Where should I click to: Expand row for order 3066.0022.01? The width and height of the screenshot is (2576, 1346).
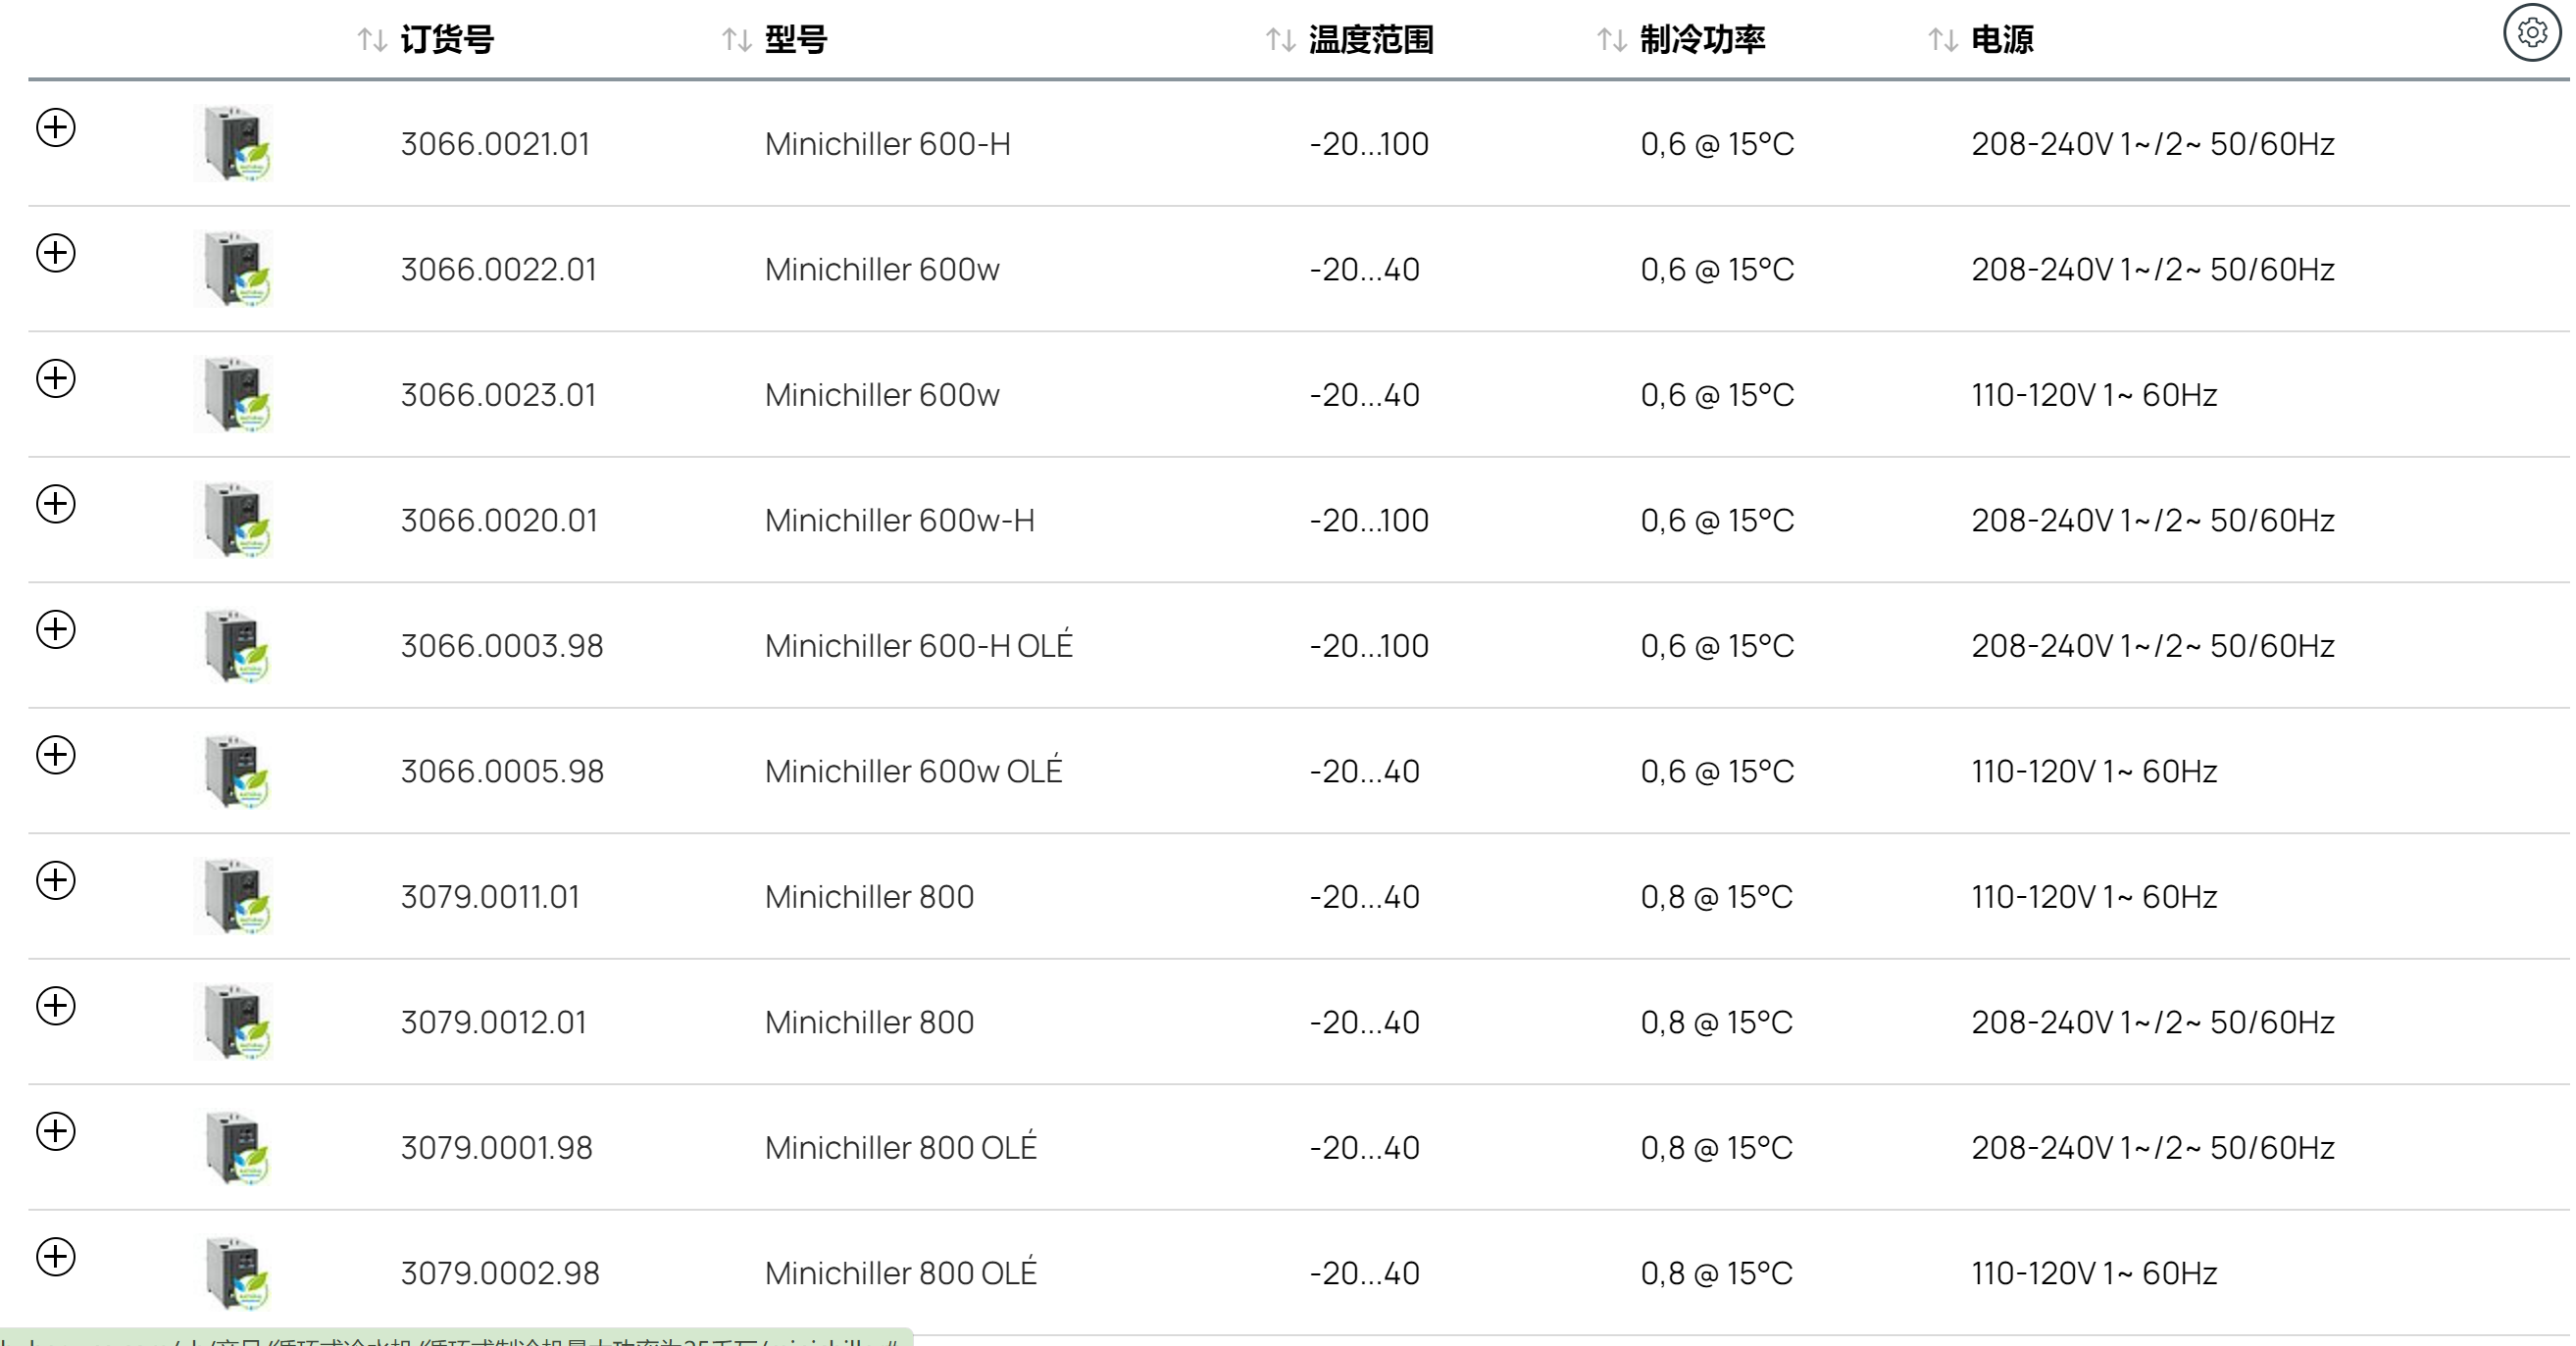pyautogui.click(x=56, y=253)
